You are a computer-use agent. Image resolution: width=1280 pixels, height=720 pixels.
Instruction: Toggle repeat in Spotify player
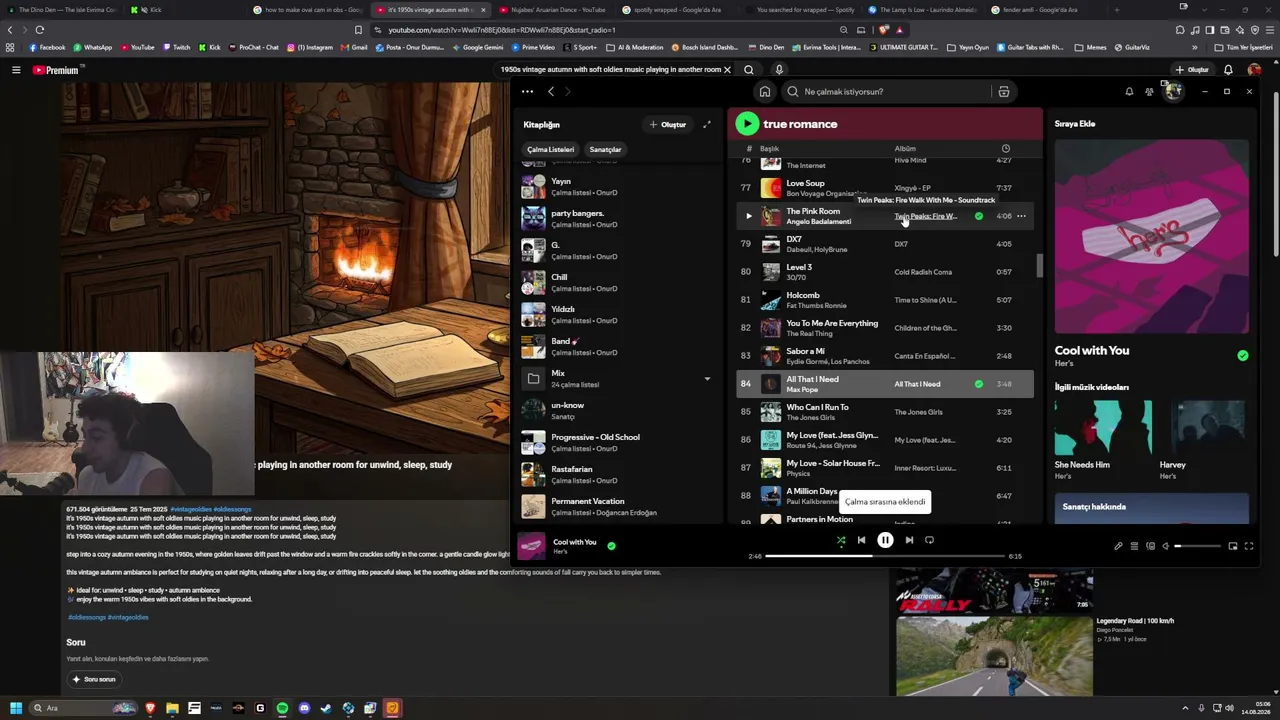(x=929, y=540)
